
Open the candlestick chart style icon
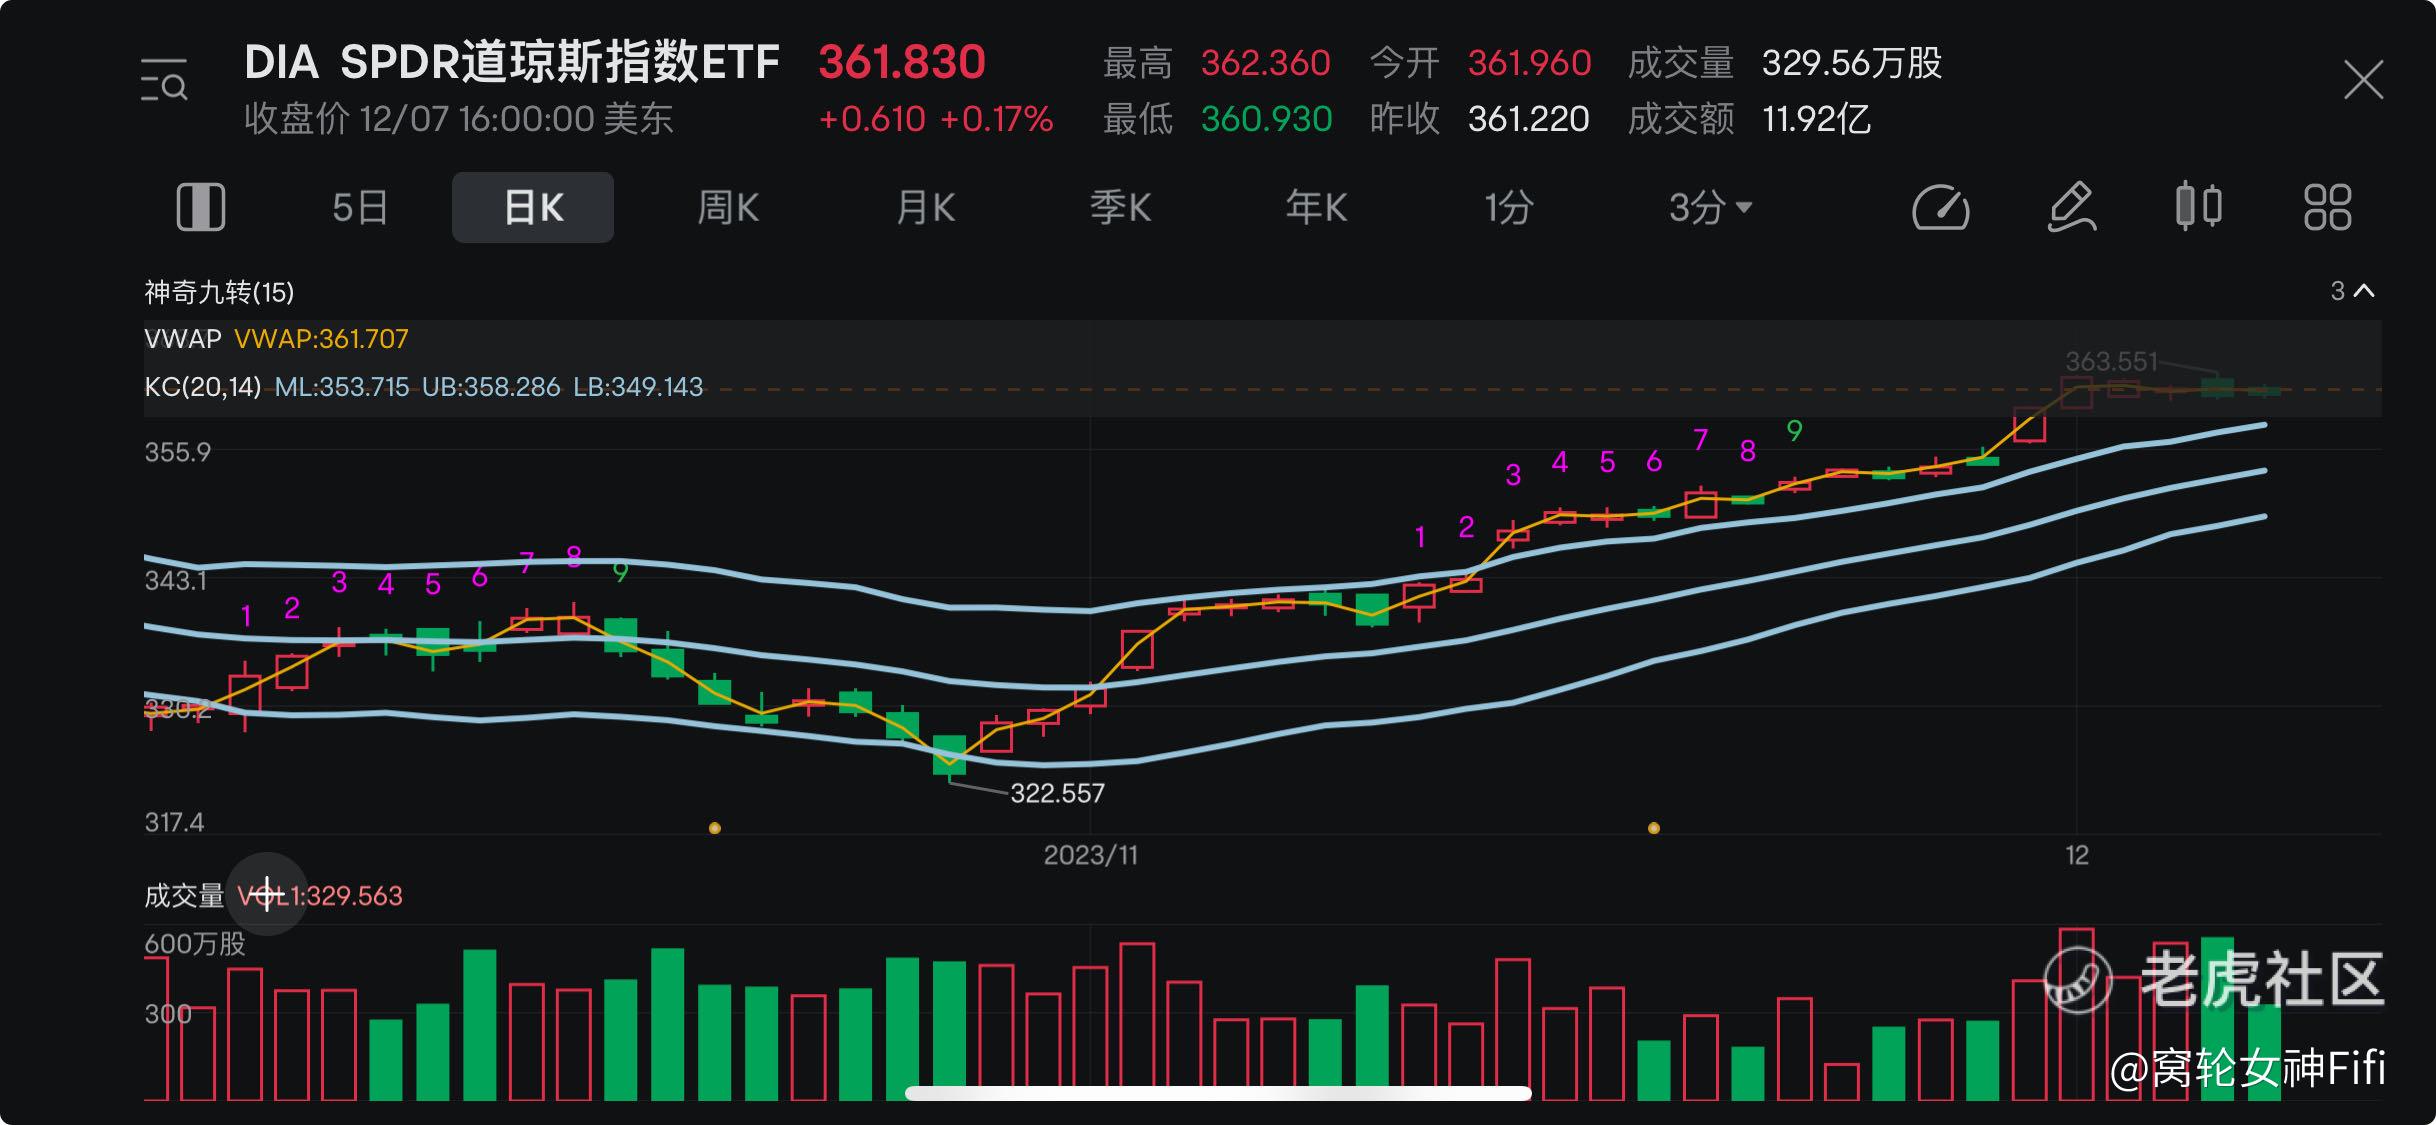(2198, 207)
